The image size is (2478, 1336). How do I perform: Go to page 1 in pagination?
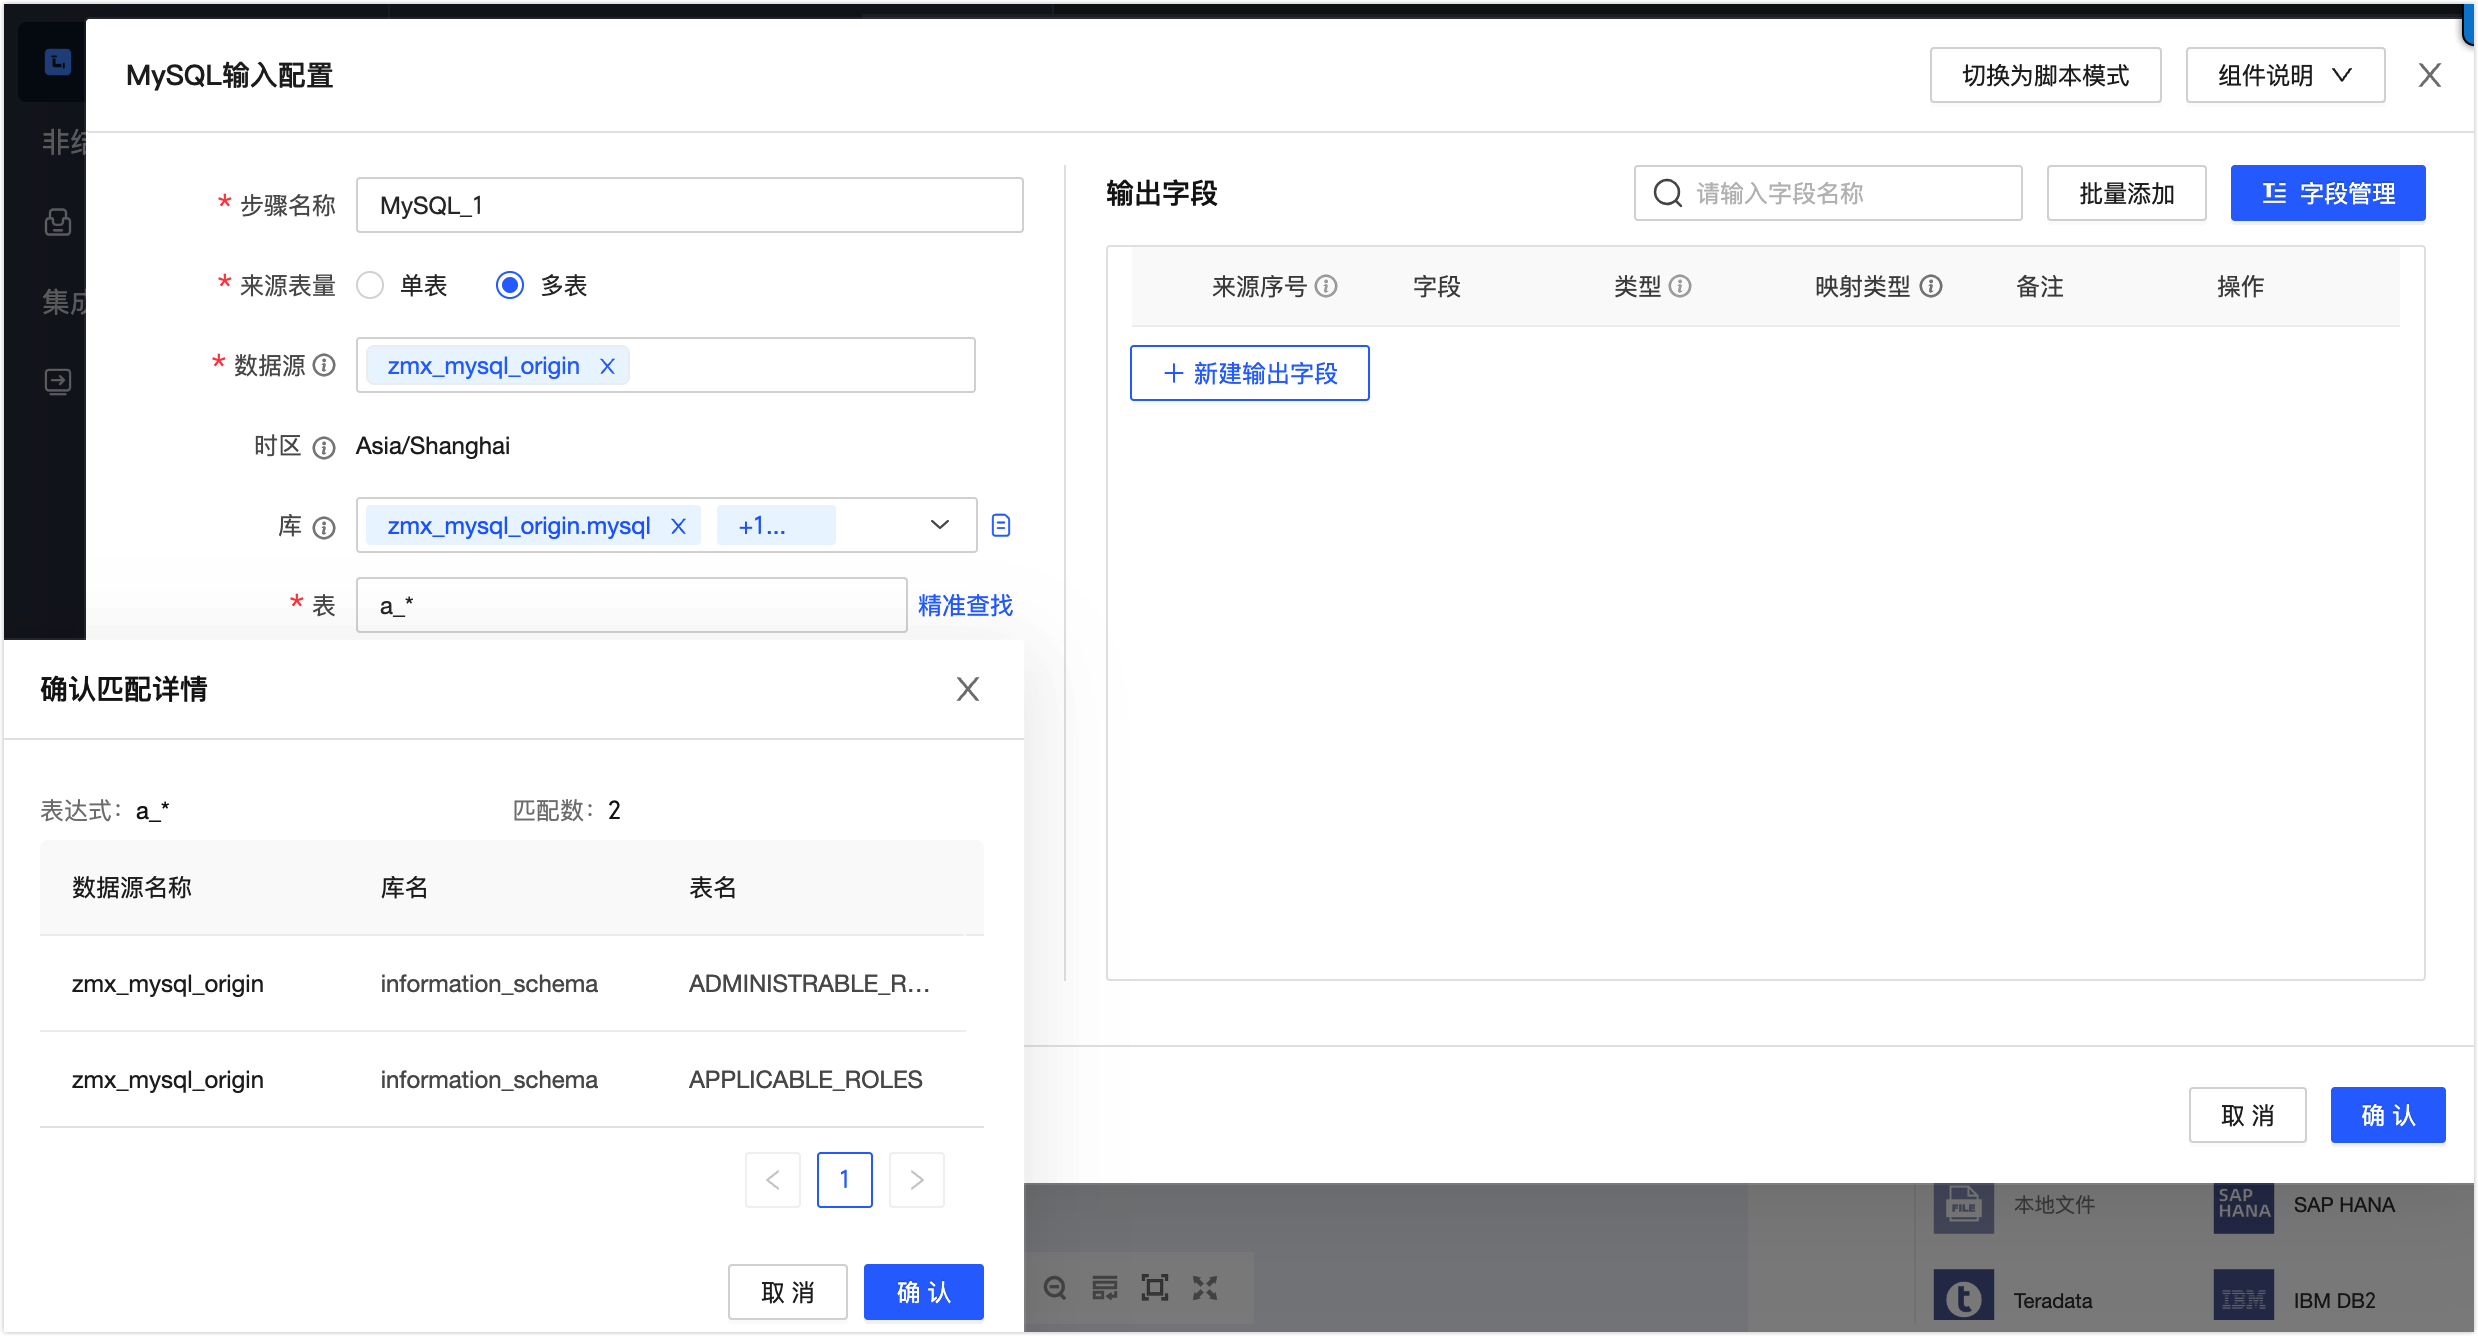[x=844, y=1180]
